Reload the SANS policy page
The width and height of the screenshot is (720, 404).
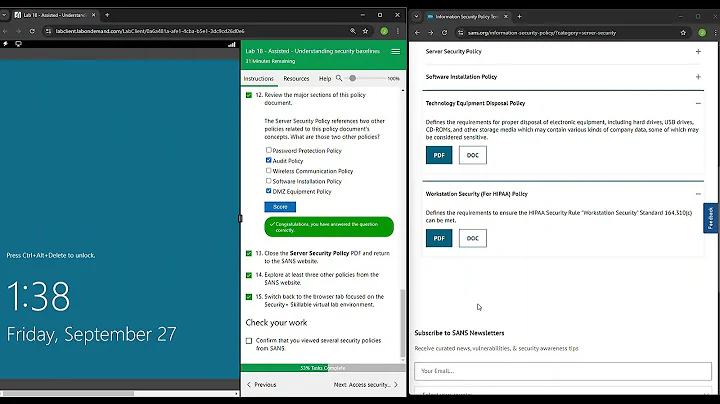(444, 33)
